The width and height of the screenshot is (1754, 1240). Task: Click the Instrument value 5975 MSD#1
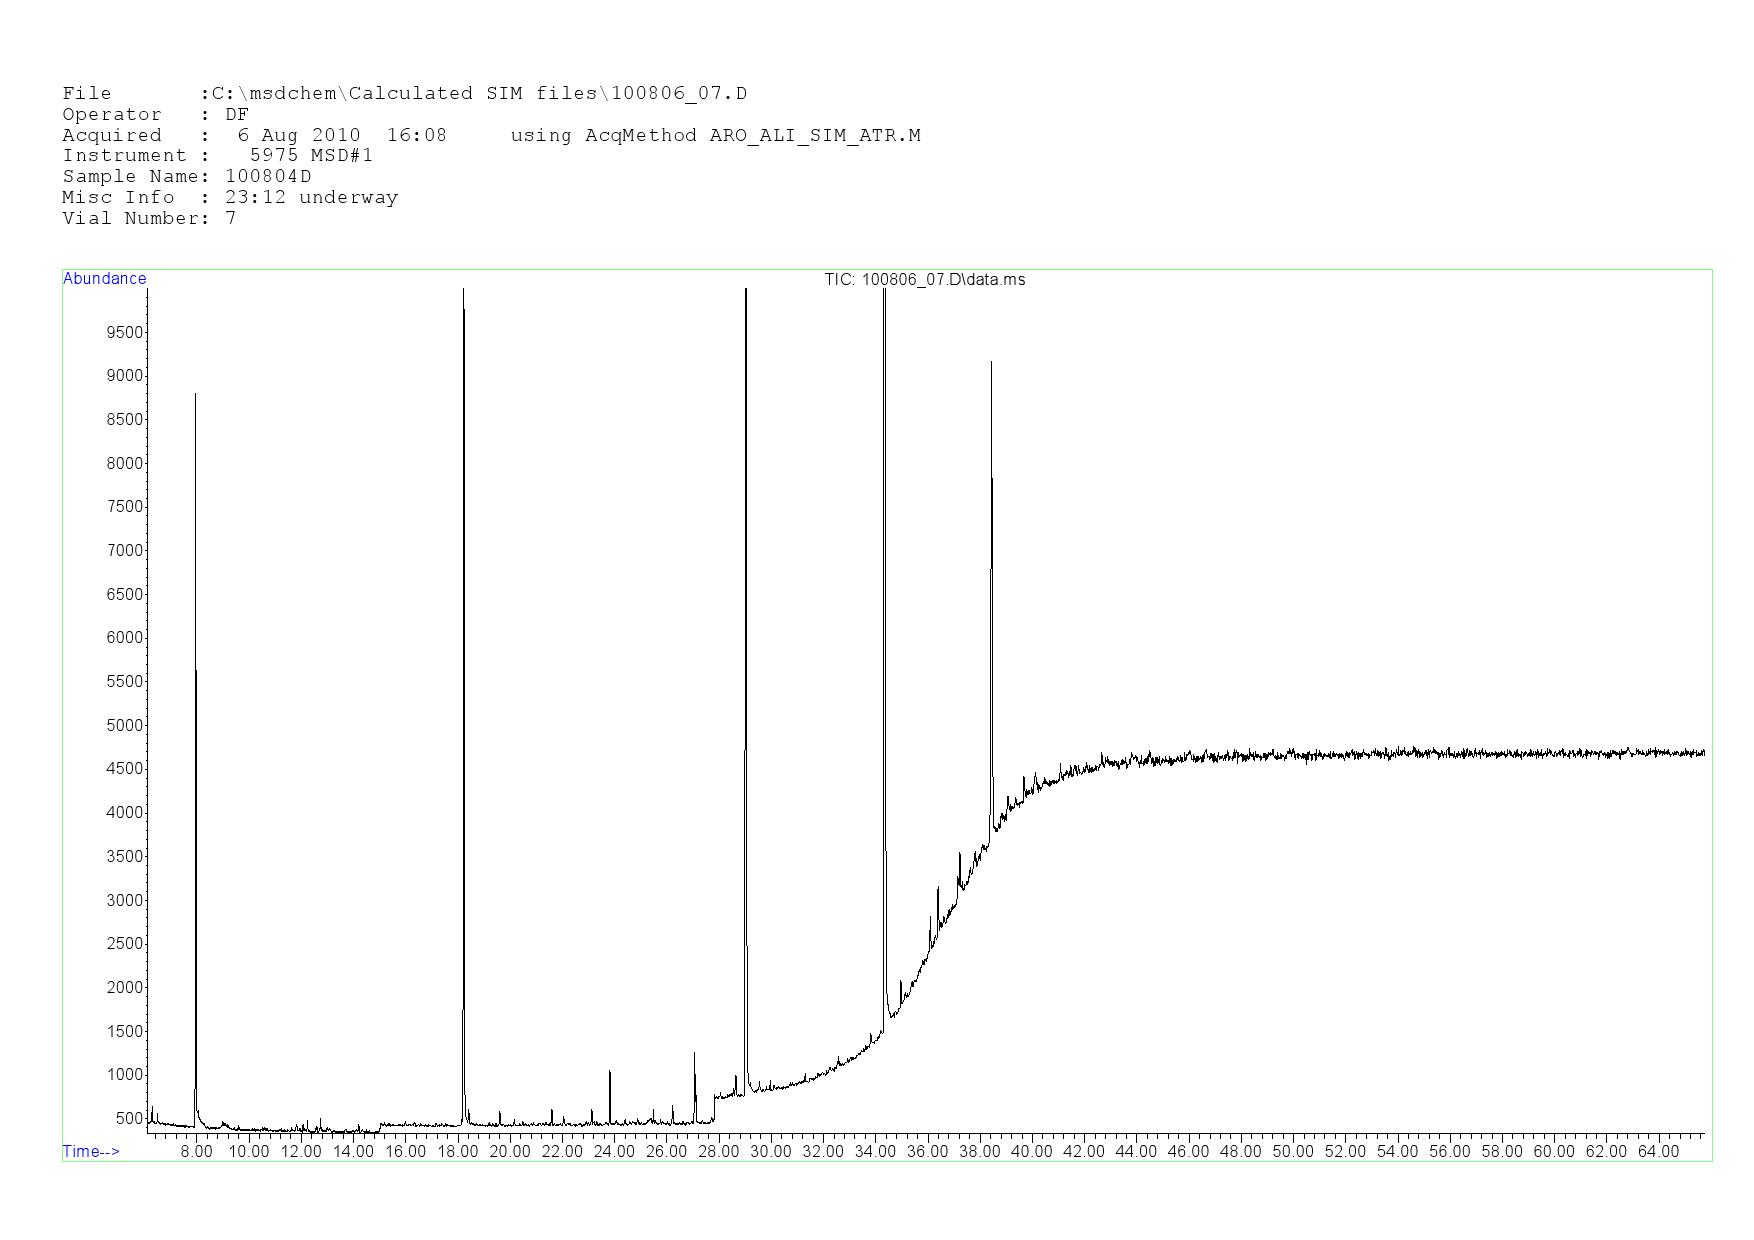coord(311,156)
